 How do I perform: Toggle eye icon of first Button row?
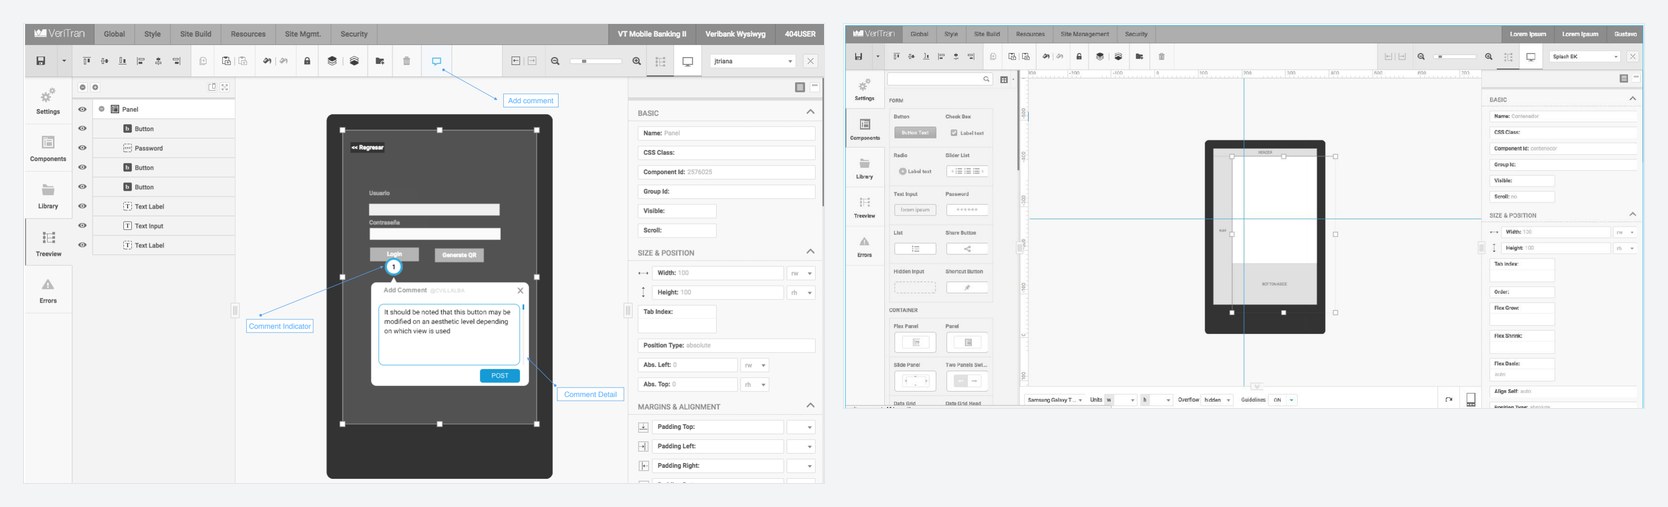(x=82, y=128)
